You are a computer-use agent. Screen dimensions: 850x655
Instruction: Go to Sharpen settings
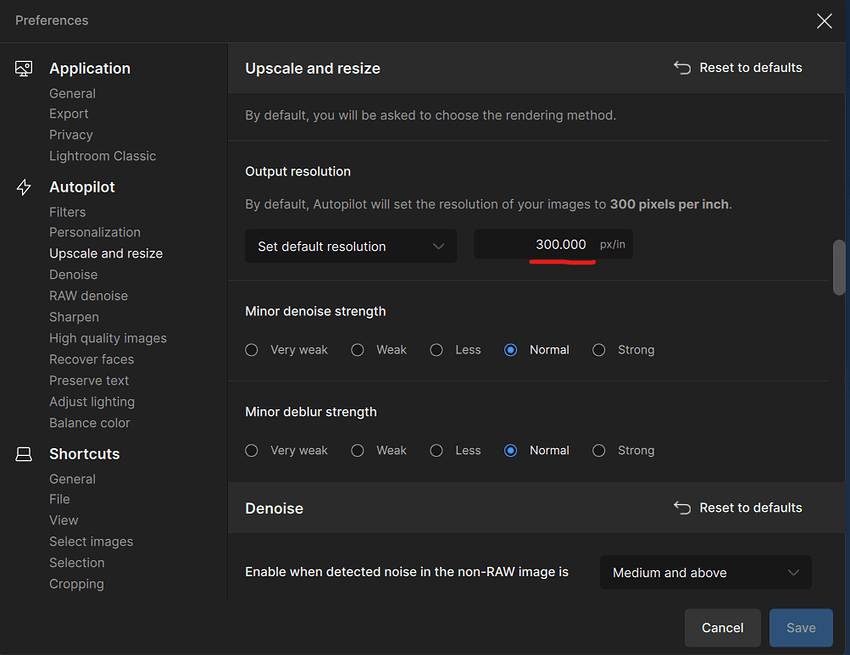point(74,317)
